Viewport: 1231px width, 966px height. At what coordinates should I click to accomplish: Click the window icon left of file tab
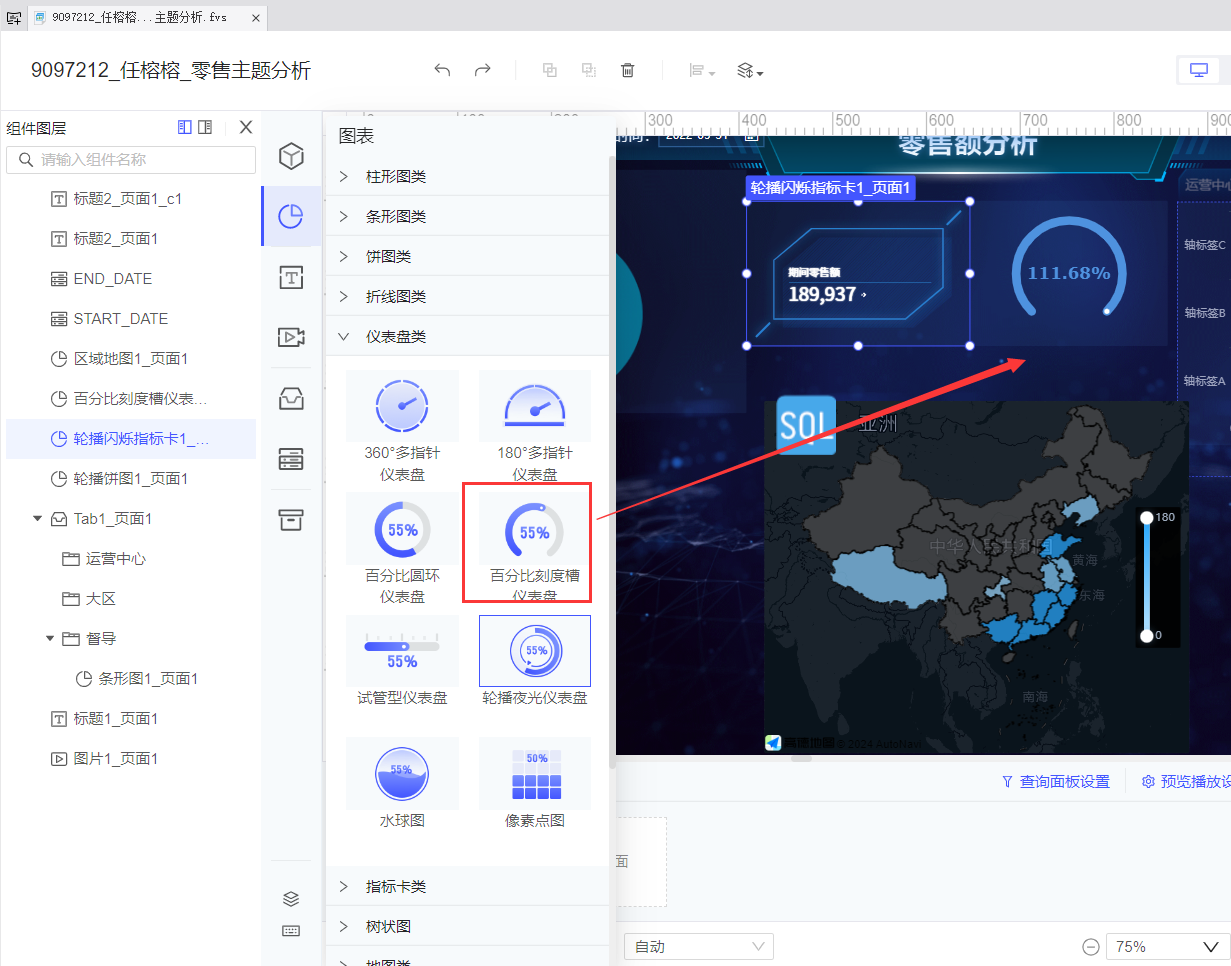point(14,18)
